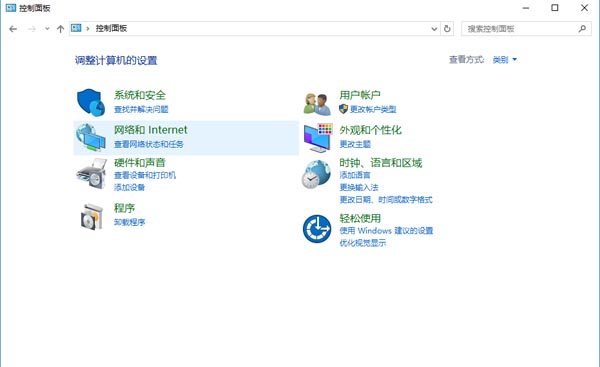The image size is (600, 367).
Task: Click the 更换输入法 link
Action: tap(359, 188)
